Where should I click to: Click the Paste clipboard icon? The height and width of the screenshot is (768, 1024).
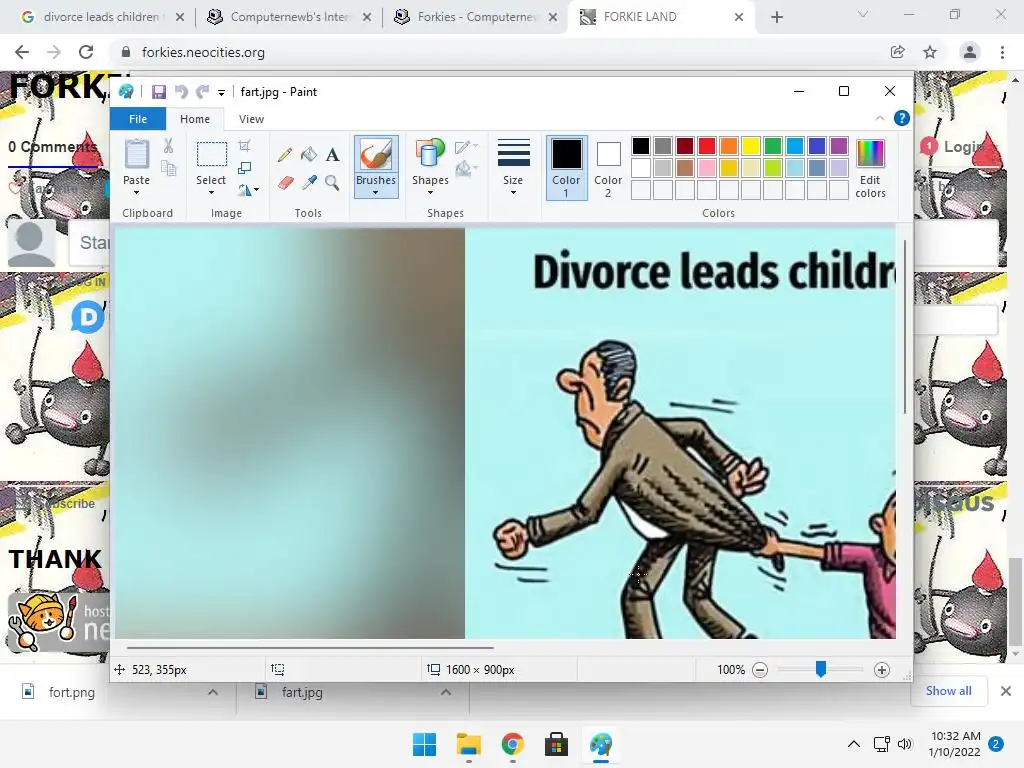(136, 155)
